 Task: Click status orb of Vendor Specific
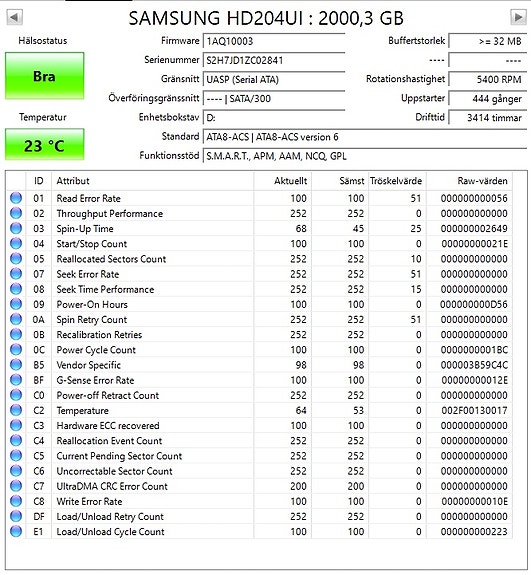(x=16, y=365)
